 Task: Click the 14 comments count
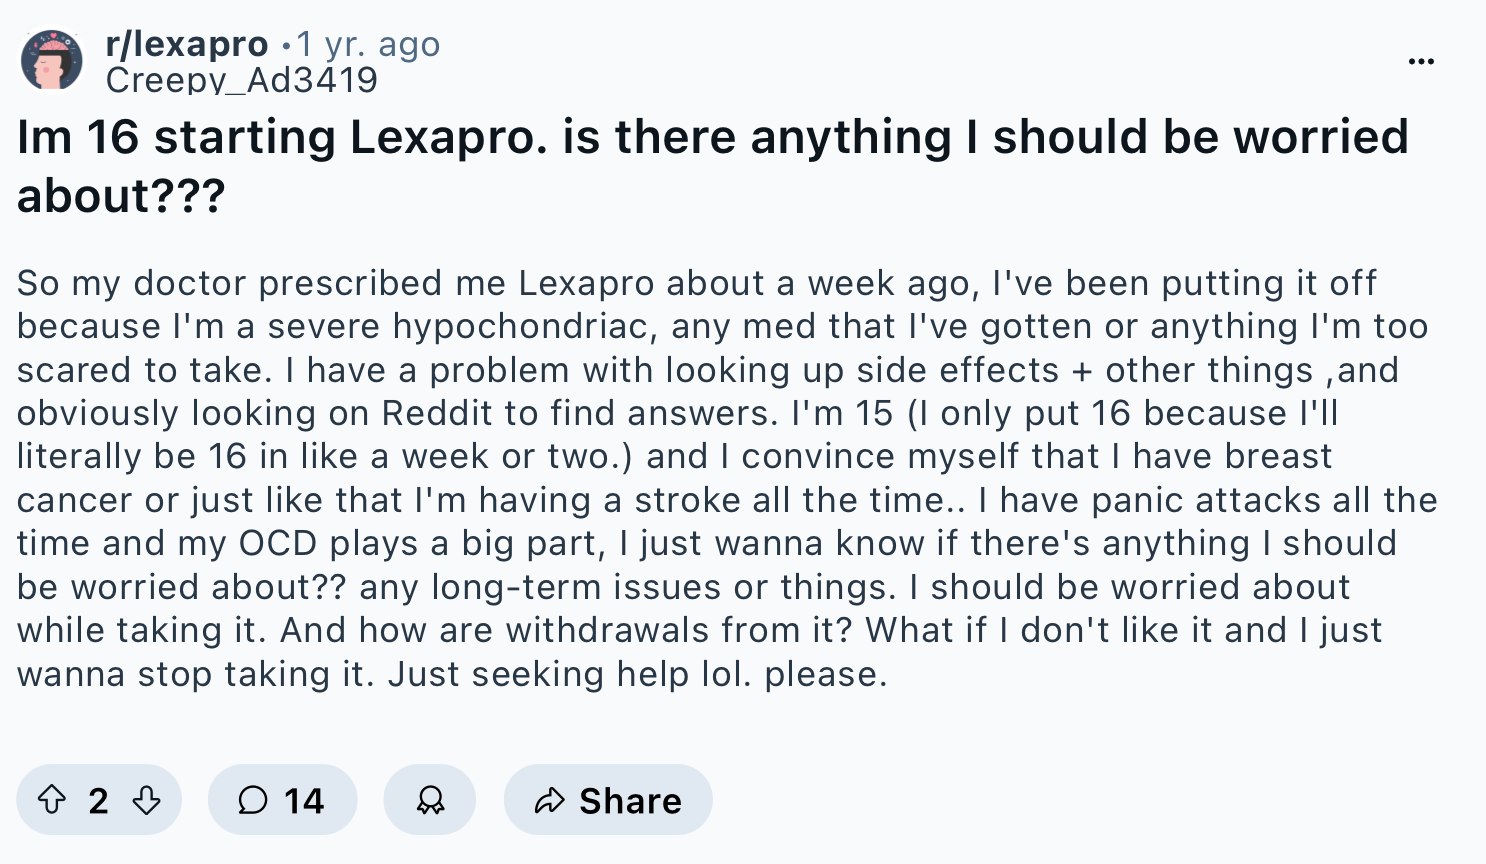point(304,800)
